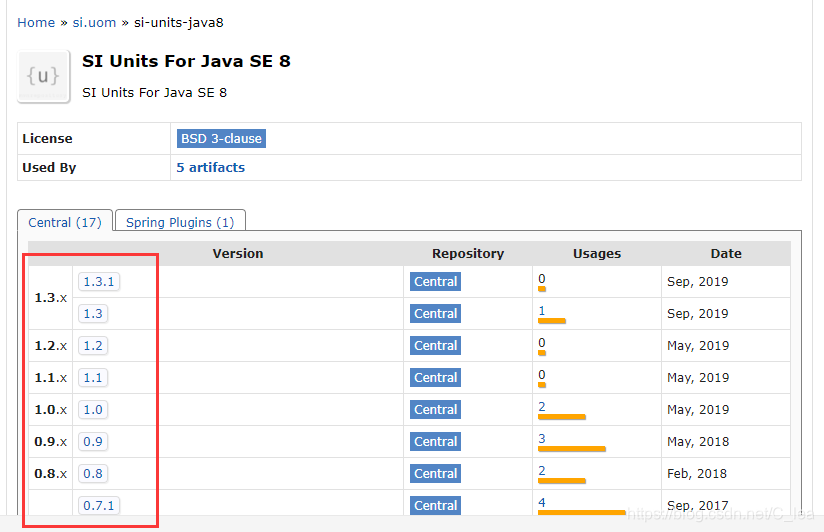Click the License row label
This screenshot has height=532, width=824.
click(x=47, y=138)
